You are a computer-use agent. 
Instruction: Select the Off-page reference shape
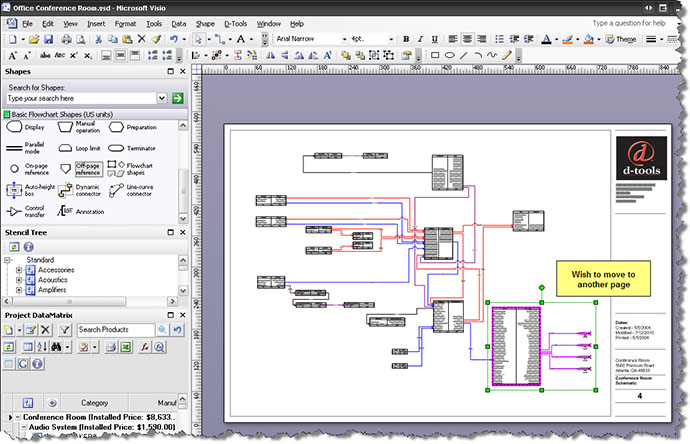(89, 169)
